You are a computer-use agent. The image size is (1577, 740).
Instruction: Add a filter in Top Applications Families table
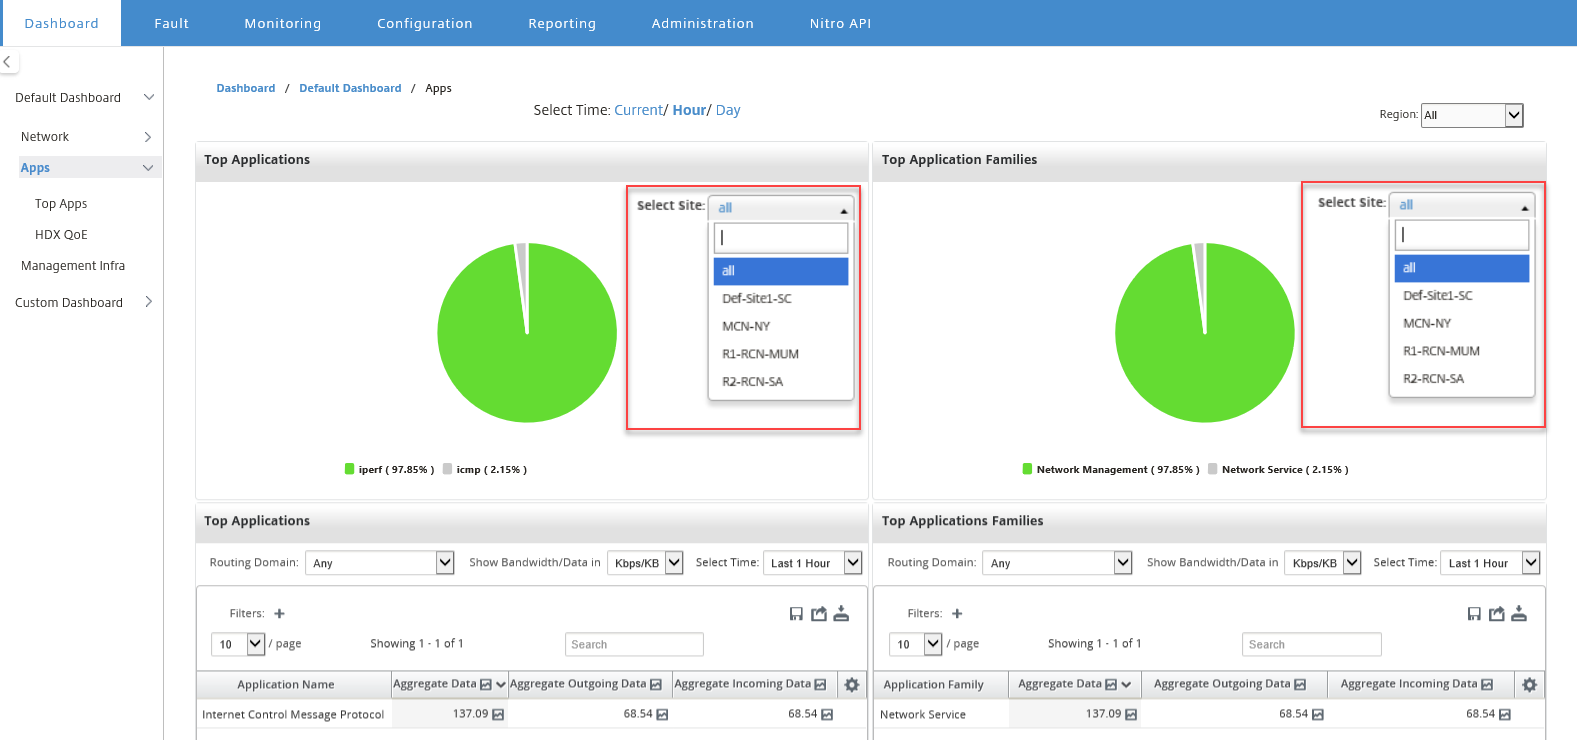point(957,614)
